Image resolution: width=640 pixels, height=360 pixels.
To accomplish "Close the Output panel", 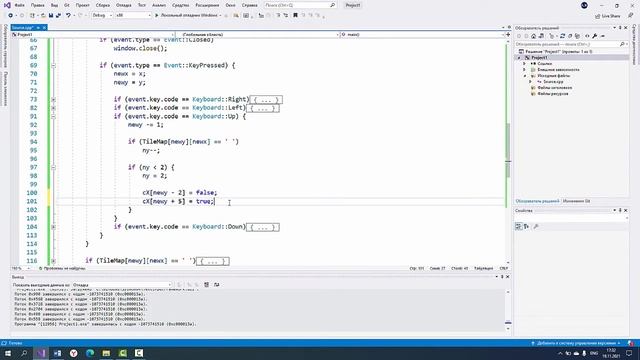I will pos(507,277).
